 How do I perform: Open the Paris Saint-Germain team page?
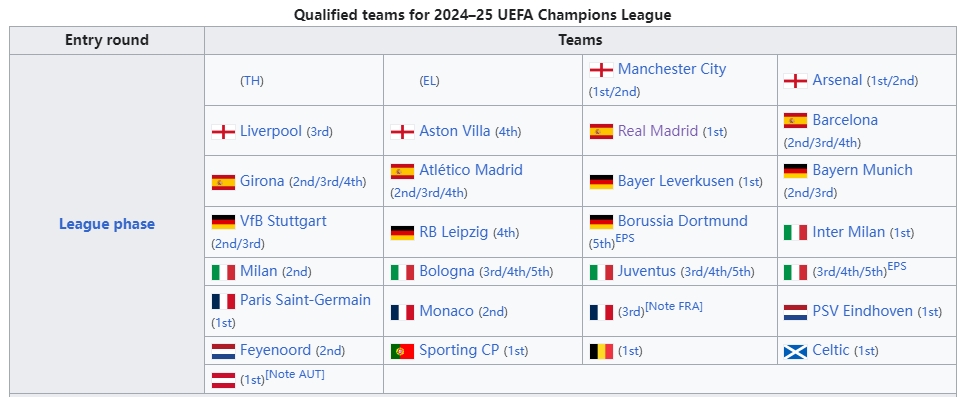coord(306,300)
